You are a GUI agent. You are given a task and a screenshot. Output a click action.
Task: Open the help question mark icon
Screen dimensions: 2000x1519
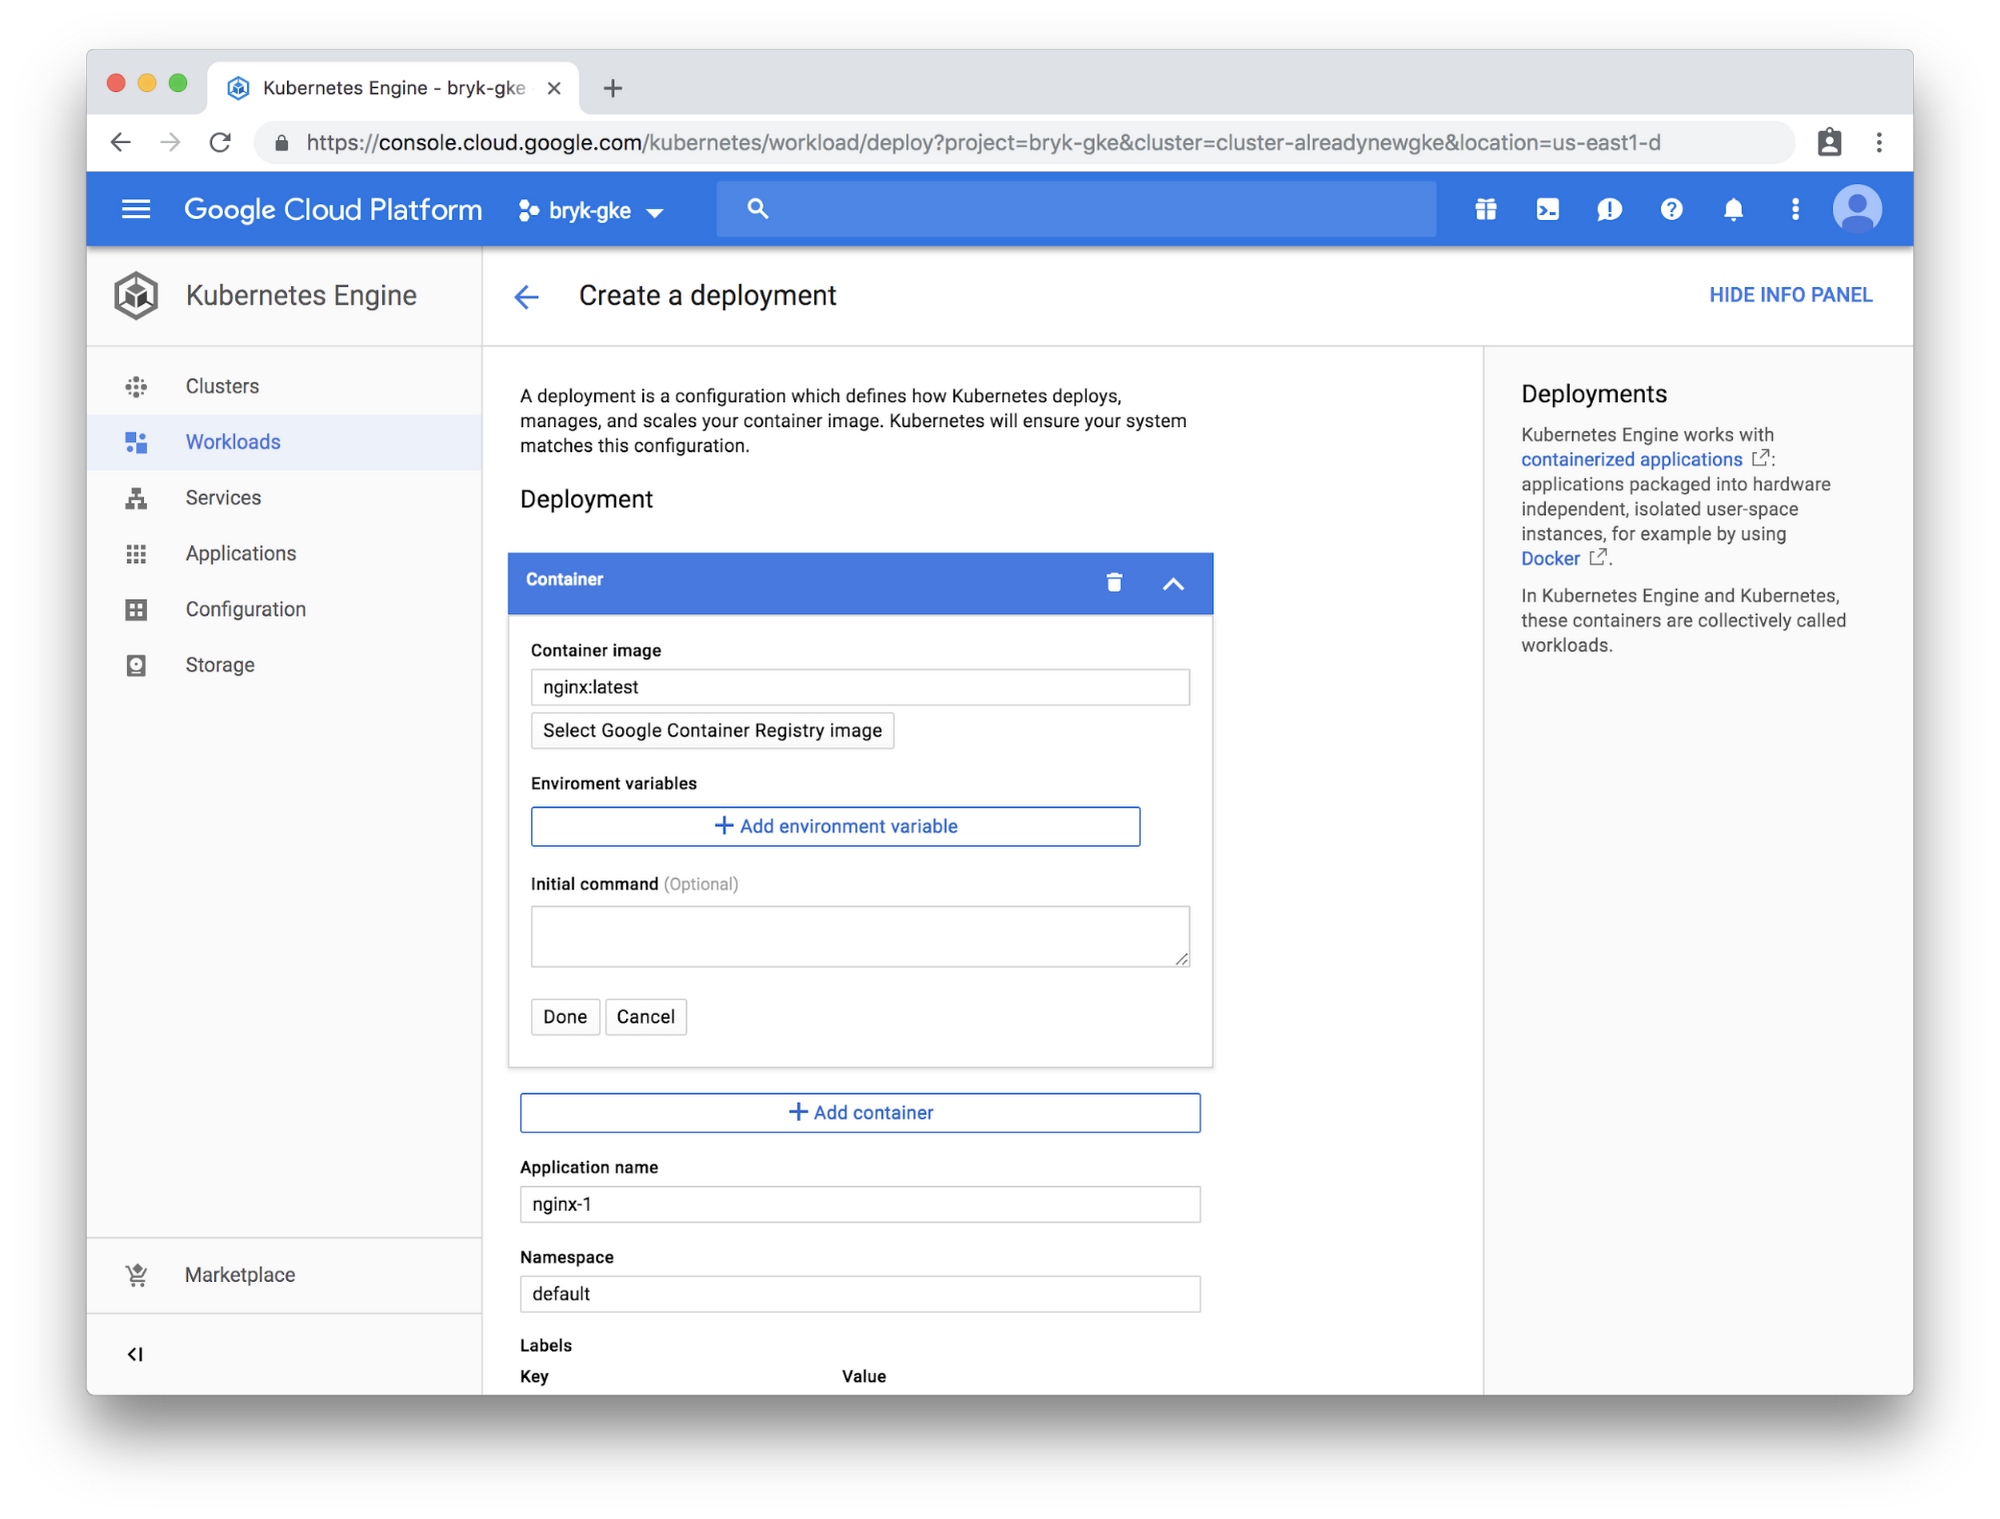[x=1671, y=209]
